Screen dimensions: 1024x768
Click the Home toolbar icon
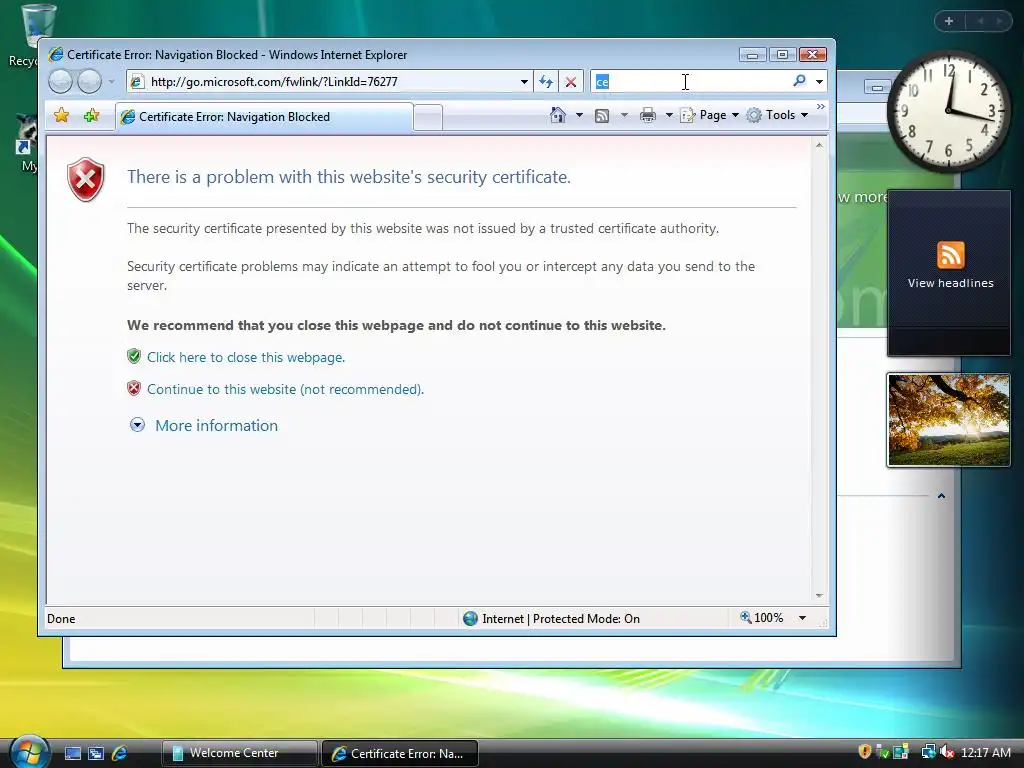click(557, 115)
